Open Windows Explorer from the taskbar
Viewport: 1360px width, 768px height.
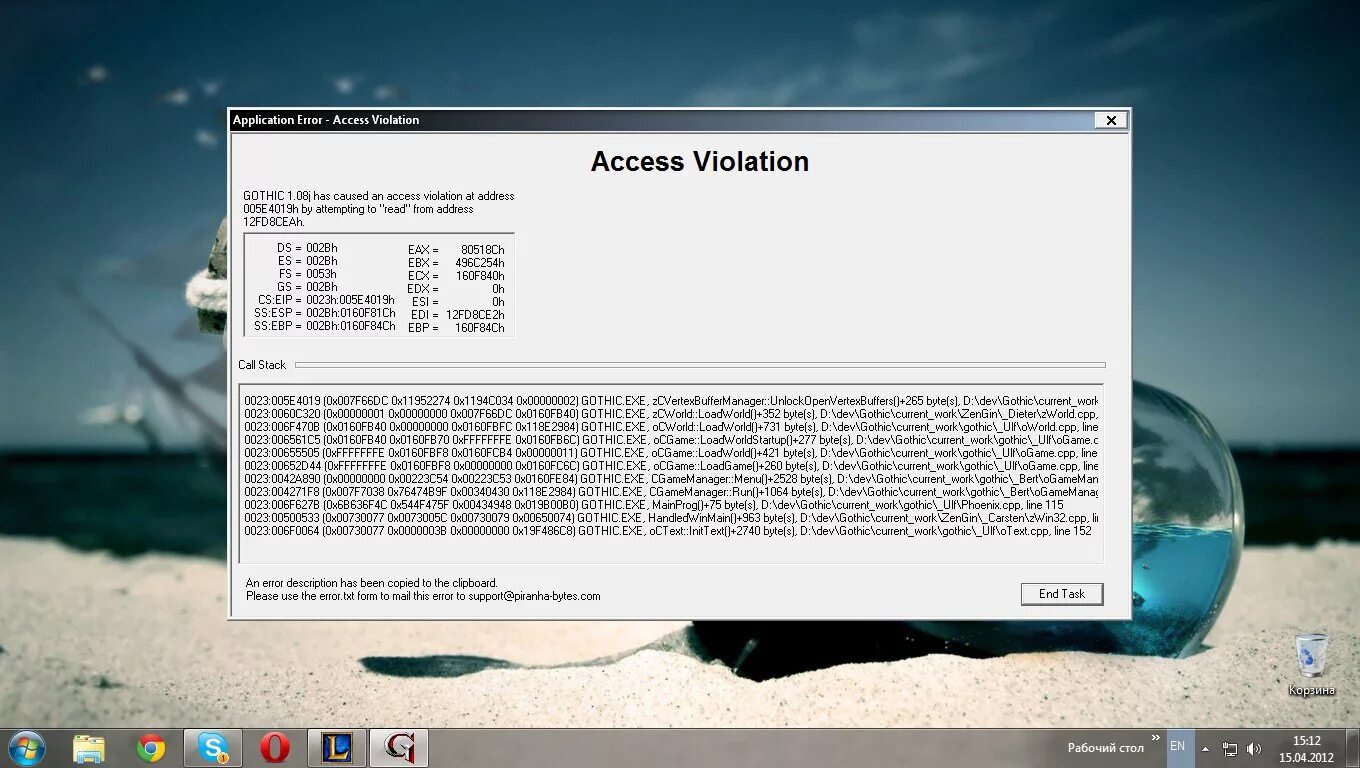88,748
